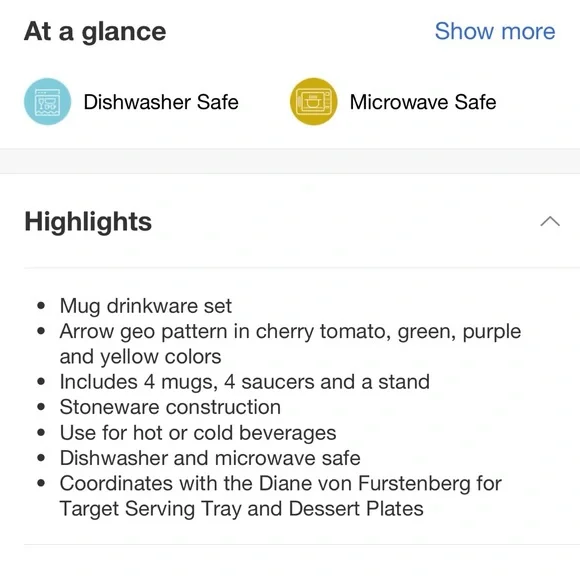This screenshot has height=580, width=580.
Task: Click Target Serving Tray and Dessert Plates
Action: pyautogui.click(x=242, y=509)
